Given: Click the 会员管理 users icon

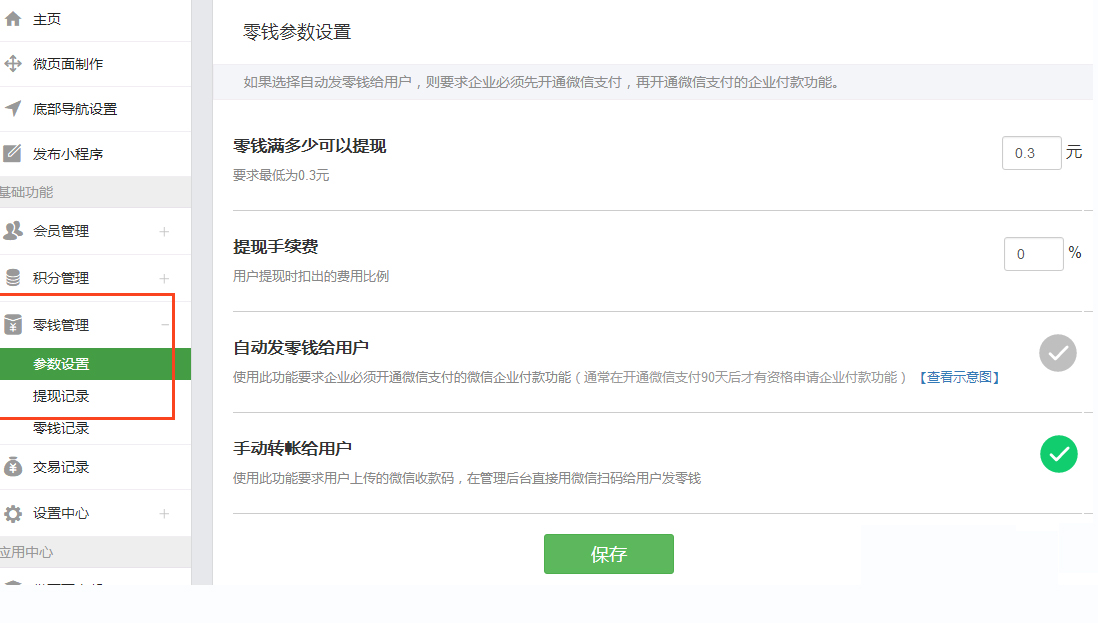Looking at the screenshot, I should point(13,231).
